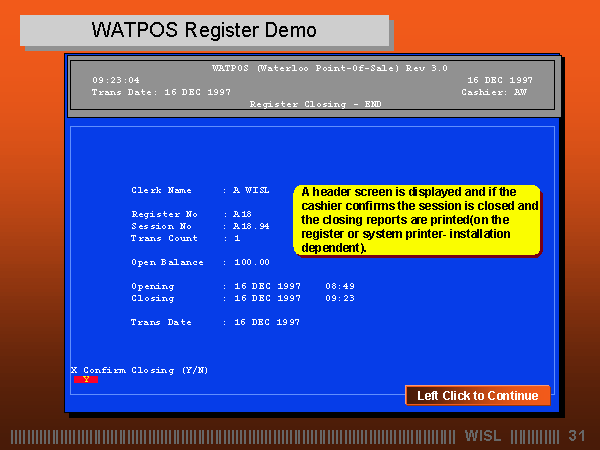Click the WATPOS Rev 3.0 header title
600x450 pixels.
(x=315, y=68)
